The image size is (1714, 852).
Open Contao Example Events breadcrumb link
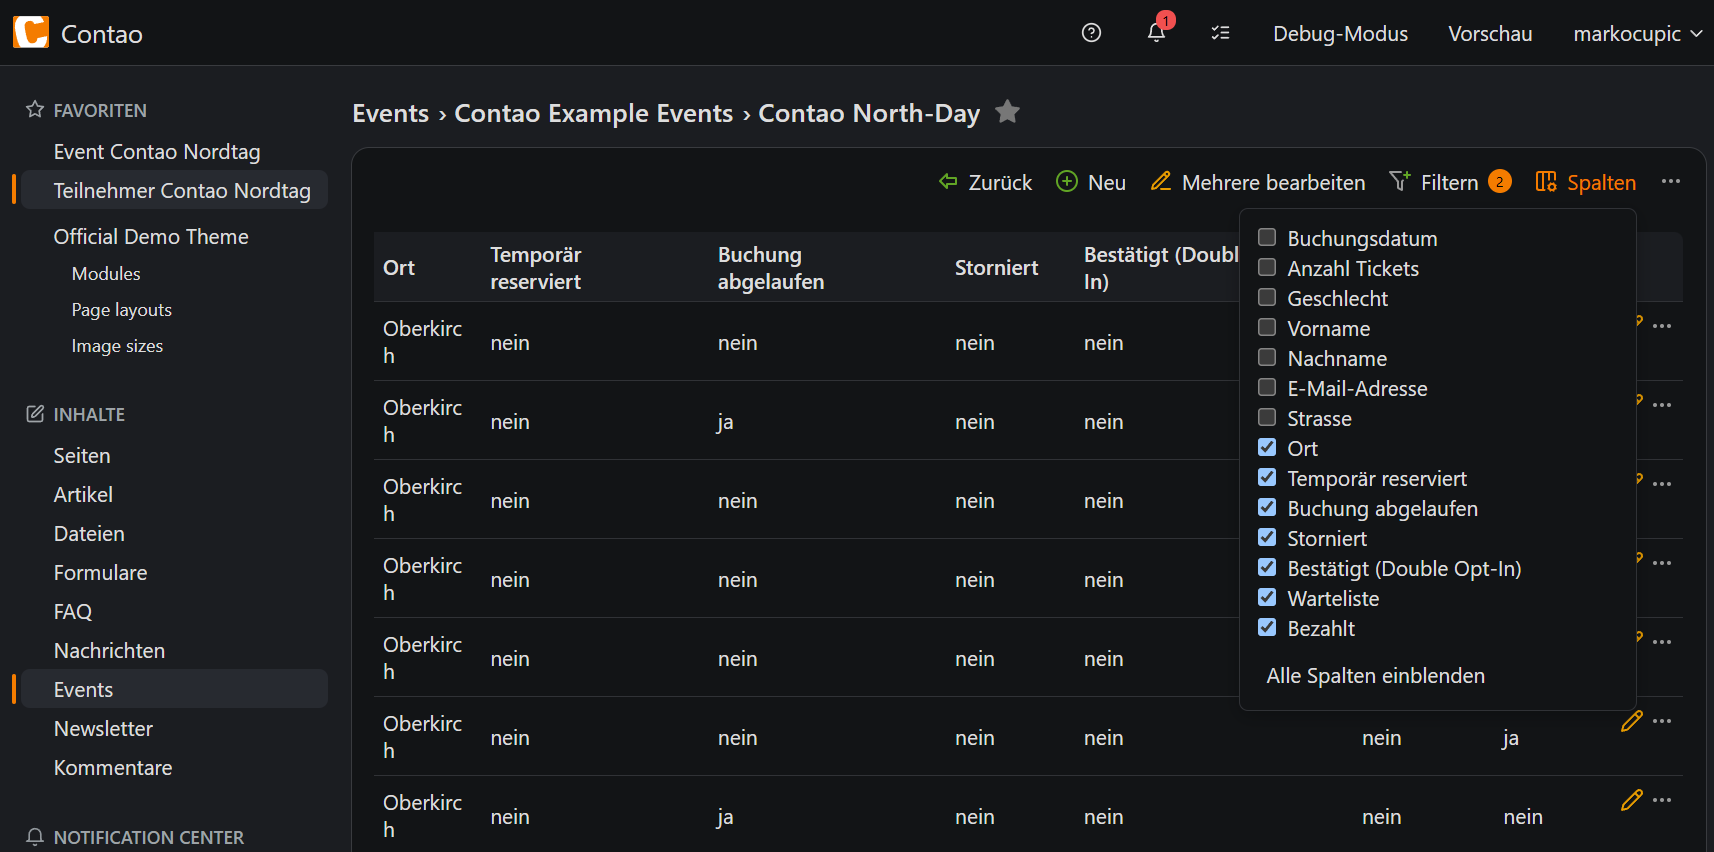594,113
